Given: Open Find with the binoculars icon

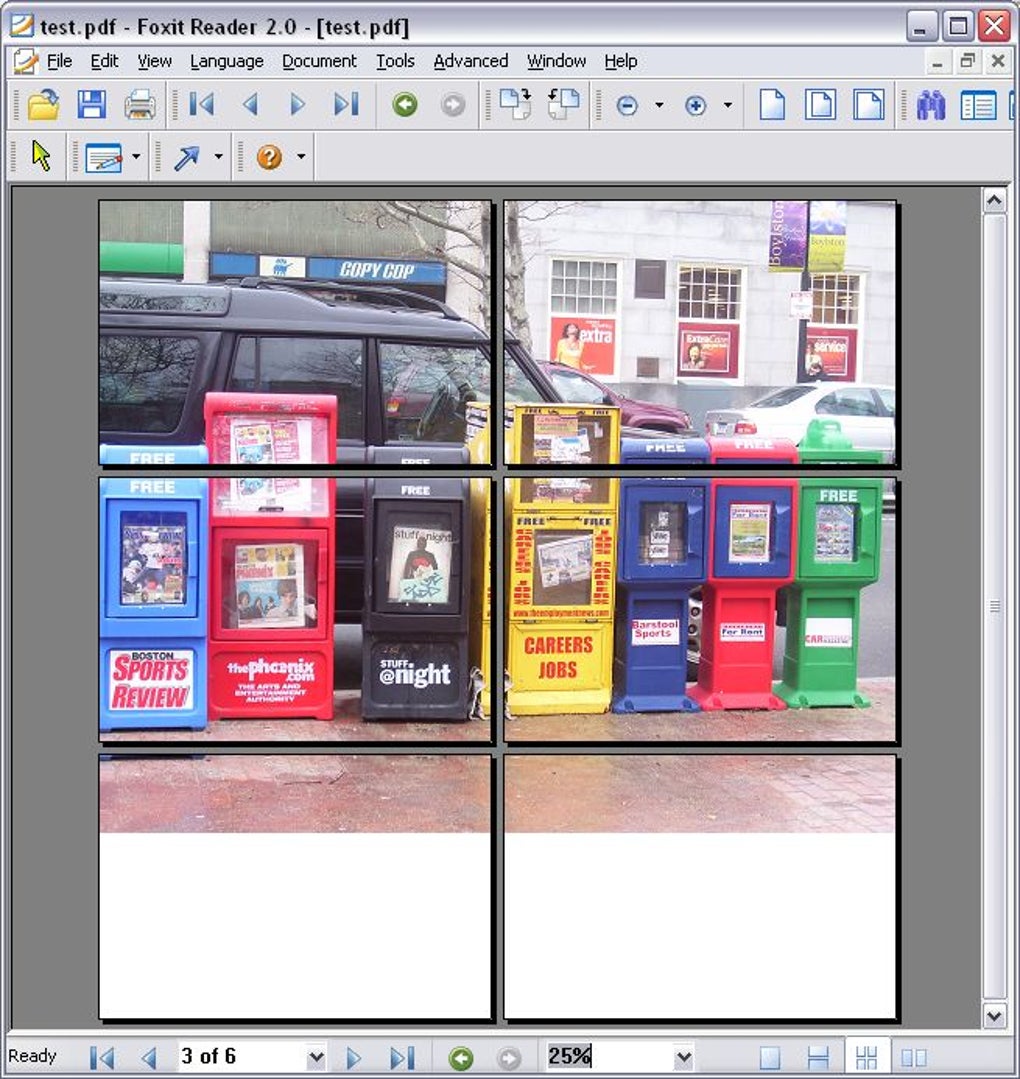Looking at the screenshot, I should pos(931,105).
